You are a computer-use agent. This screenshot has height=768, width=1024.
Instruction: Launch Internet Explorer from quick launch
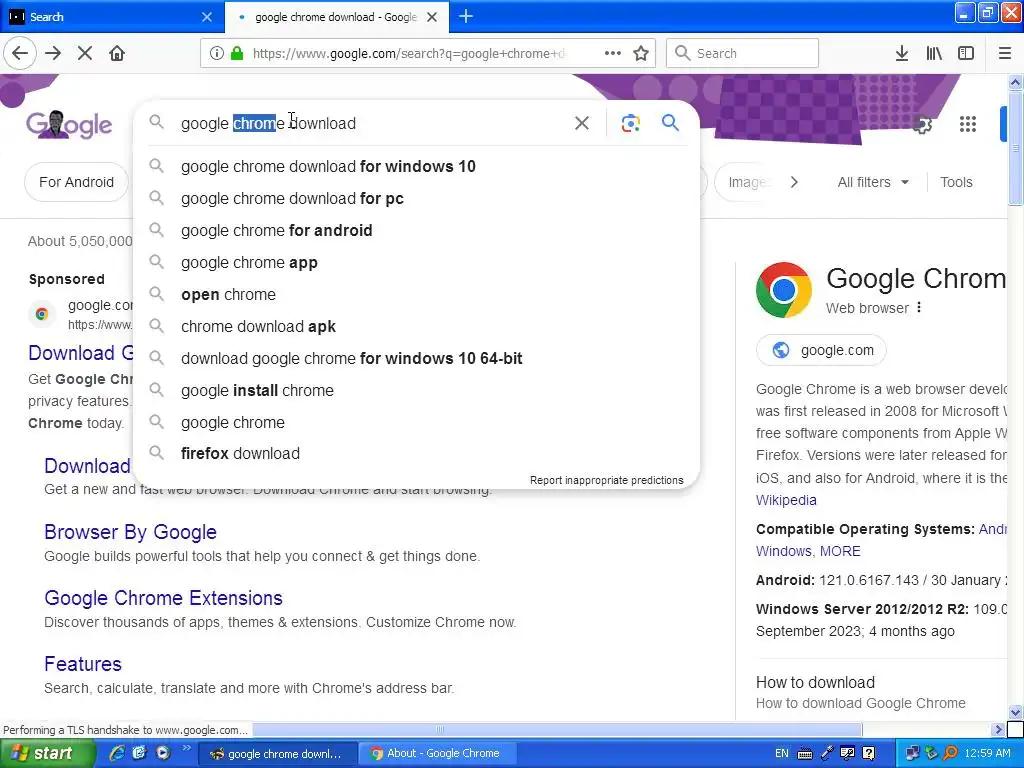117,753
